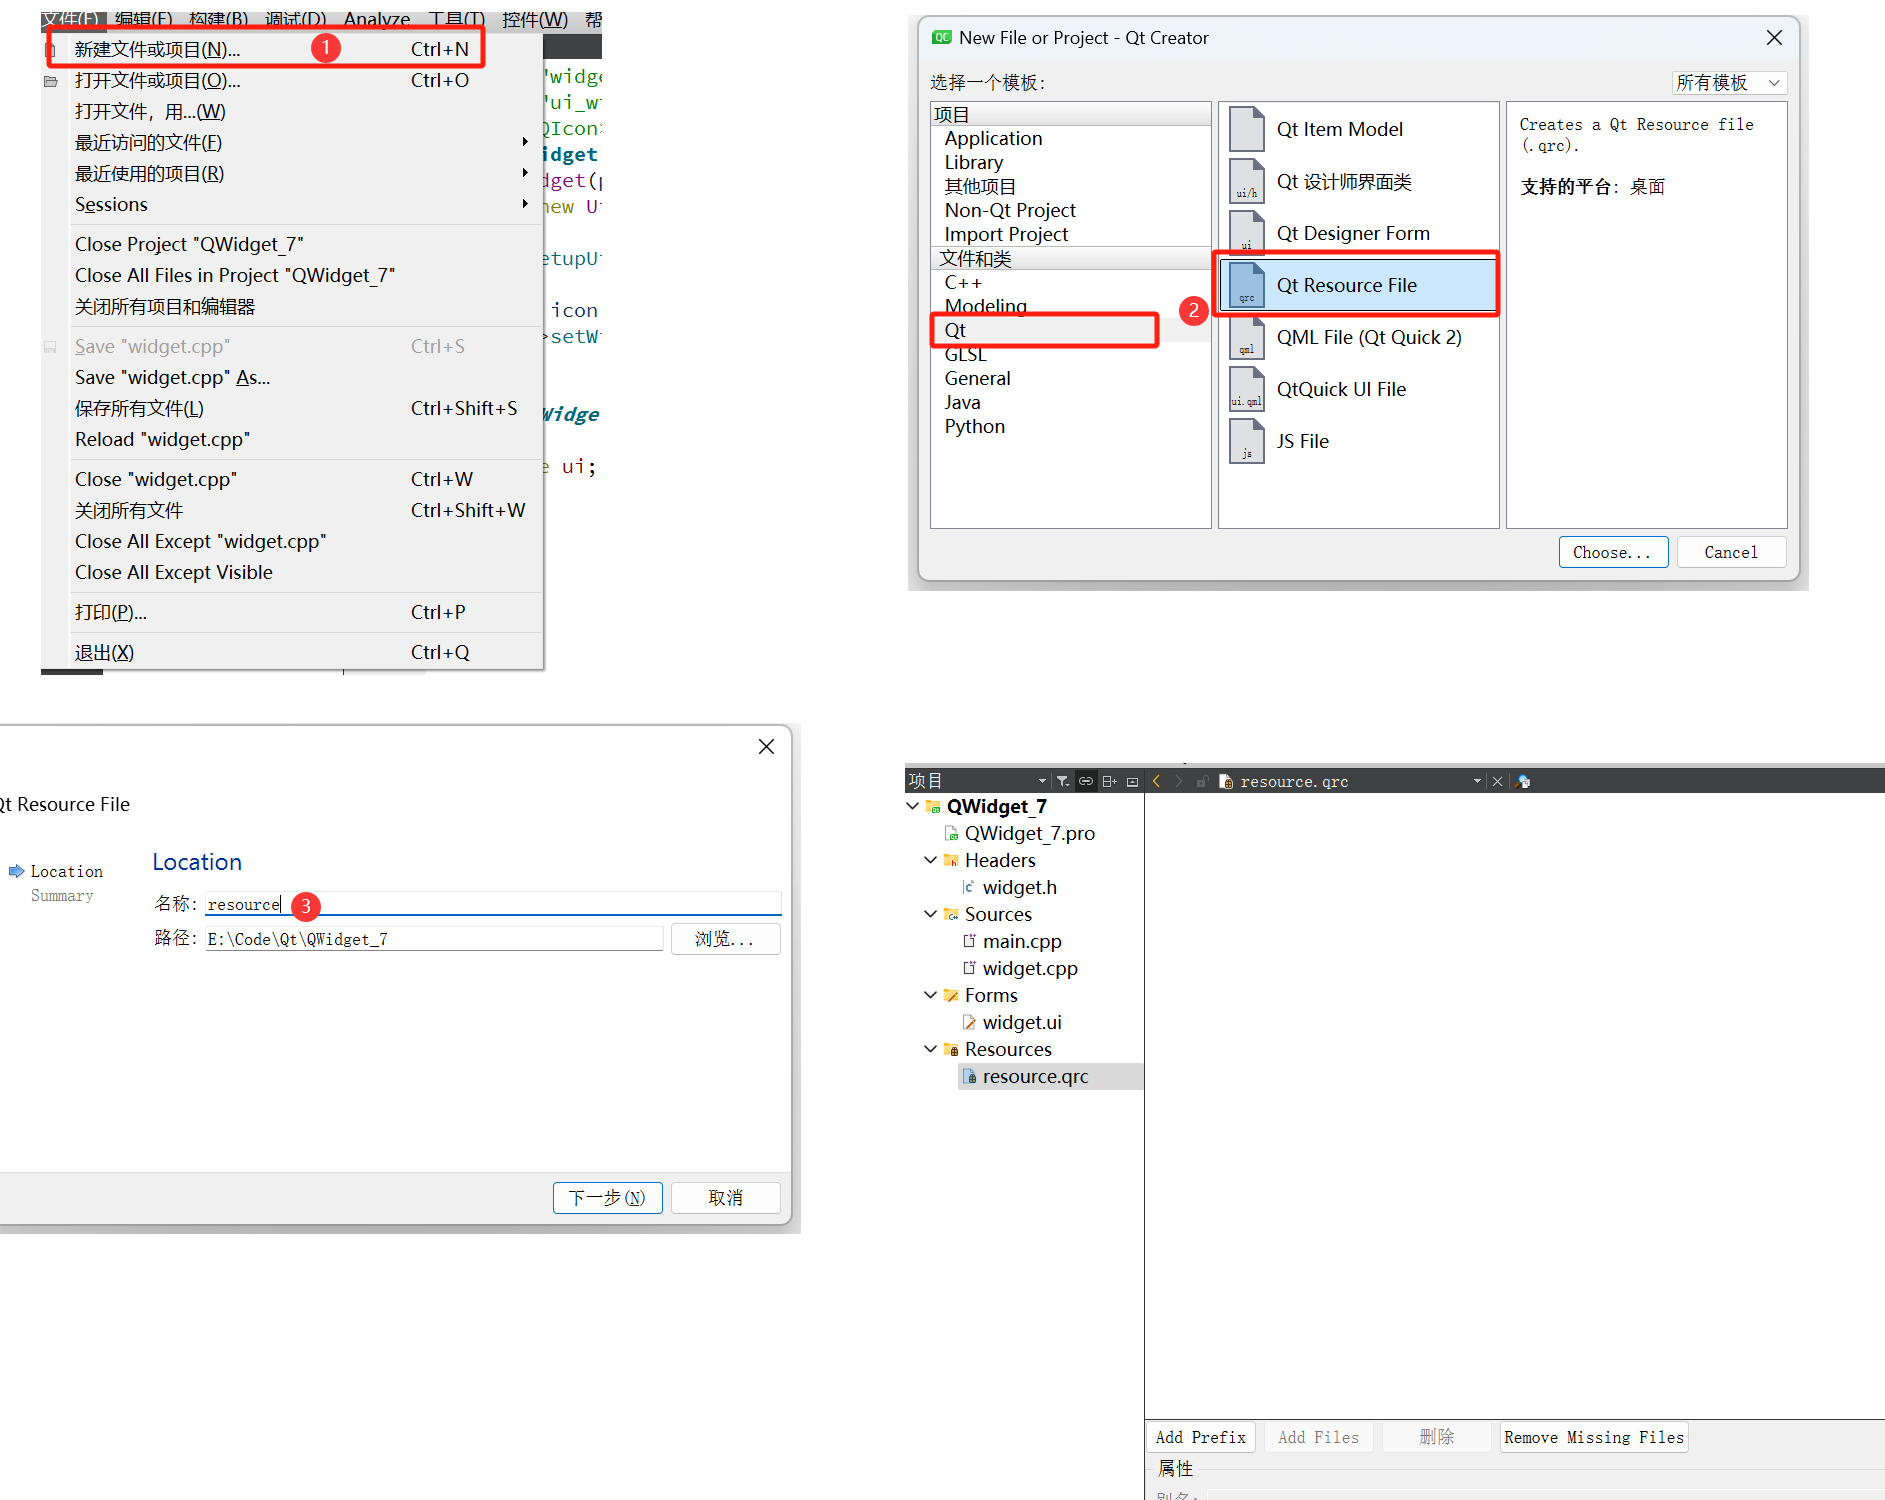Select Qt Resource File template
1885x1500 pixels.
[1358, 285]
